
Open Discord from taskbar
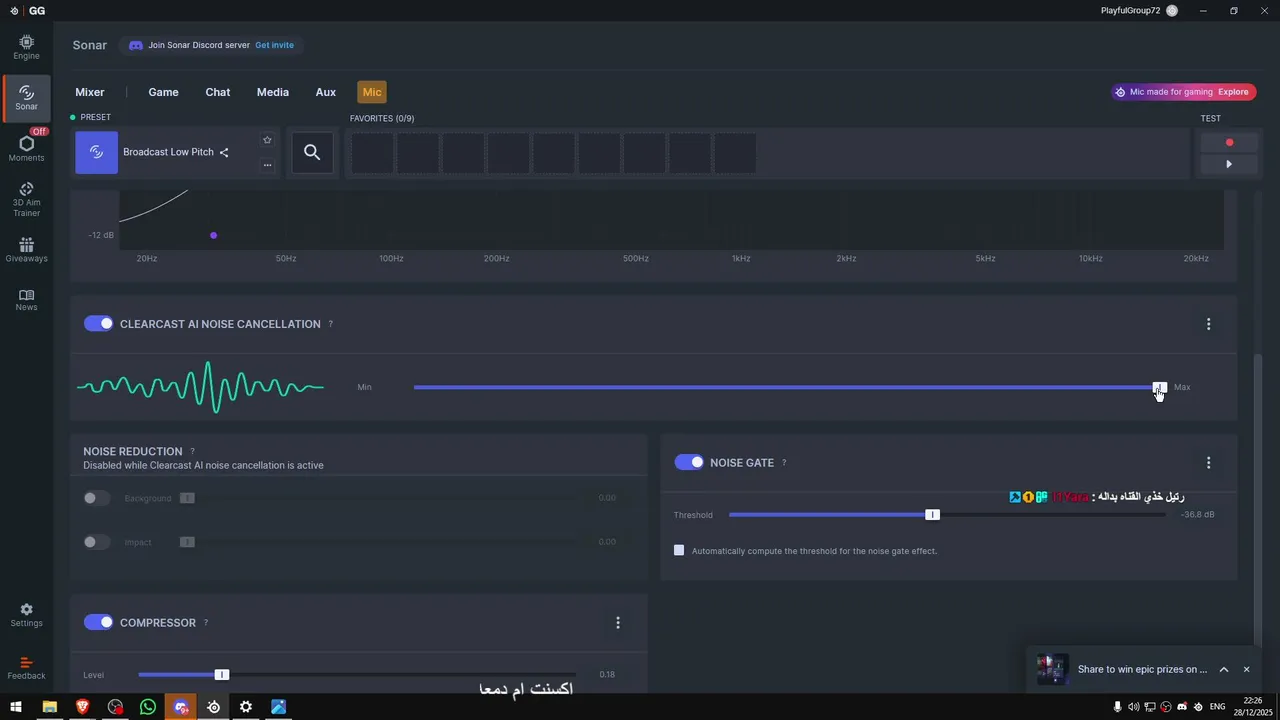point(181,707)
